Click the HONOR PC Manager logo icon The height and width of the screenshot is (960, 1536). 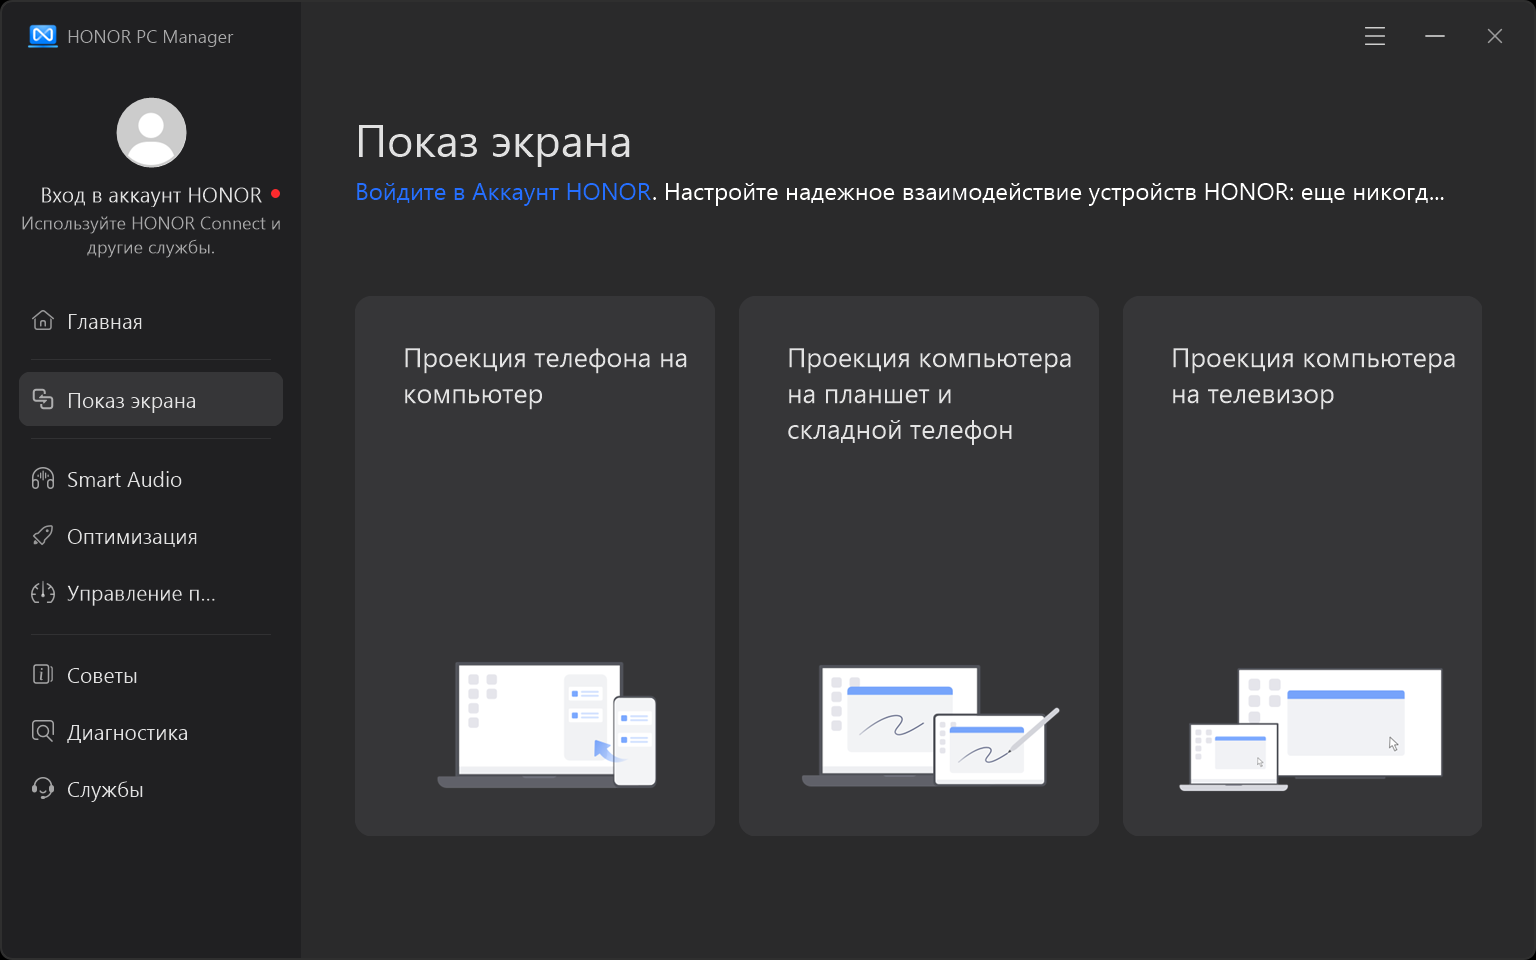pos(43,36)
